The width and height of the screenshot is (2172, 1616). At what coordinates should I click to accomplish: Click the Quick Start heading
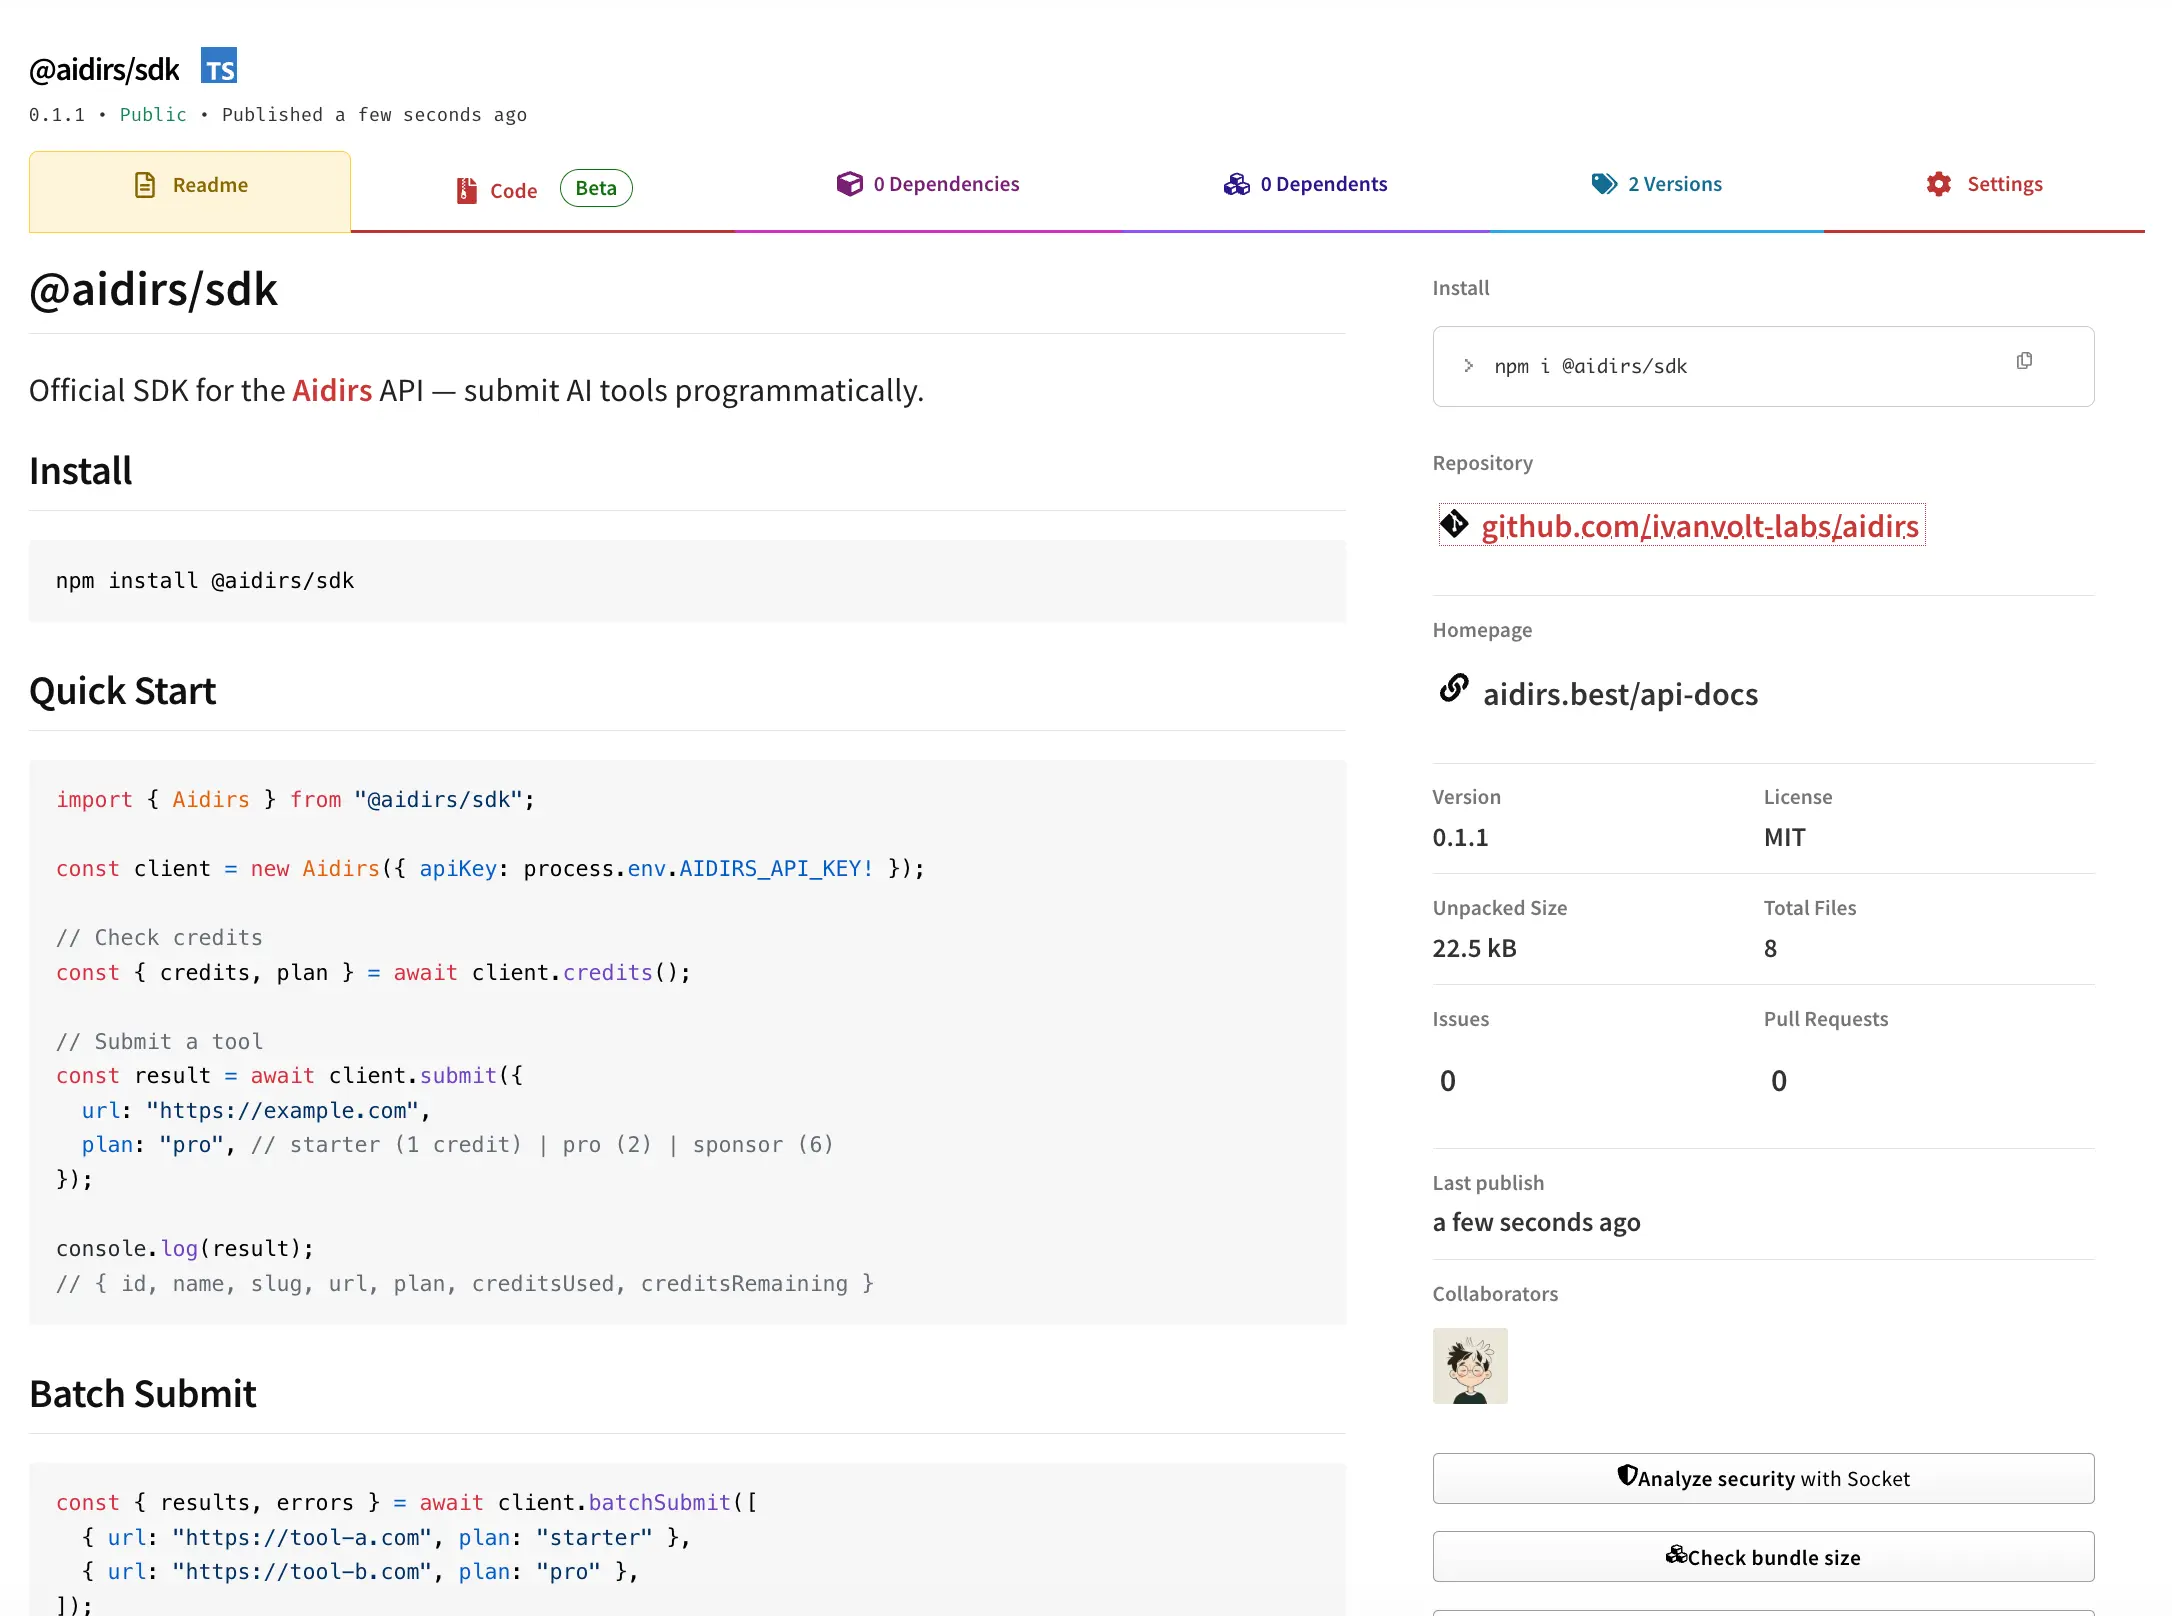(x=122, y=691)
